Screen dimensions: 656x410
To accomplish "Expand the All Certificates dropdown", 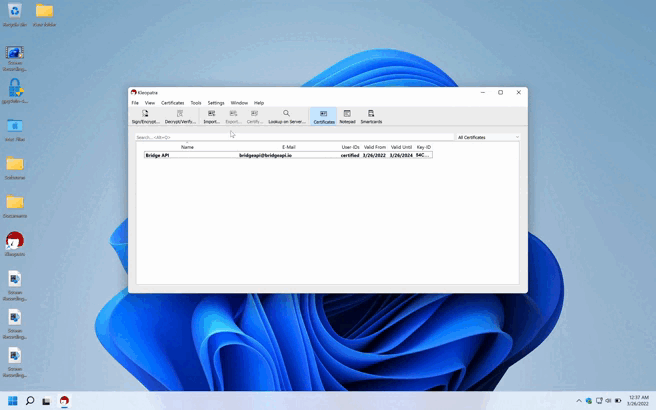I will point(488,137).
